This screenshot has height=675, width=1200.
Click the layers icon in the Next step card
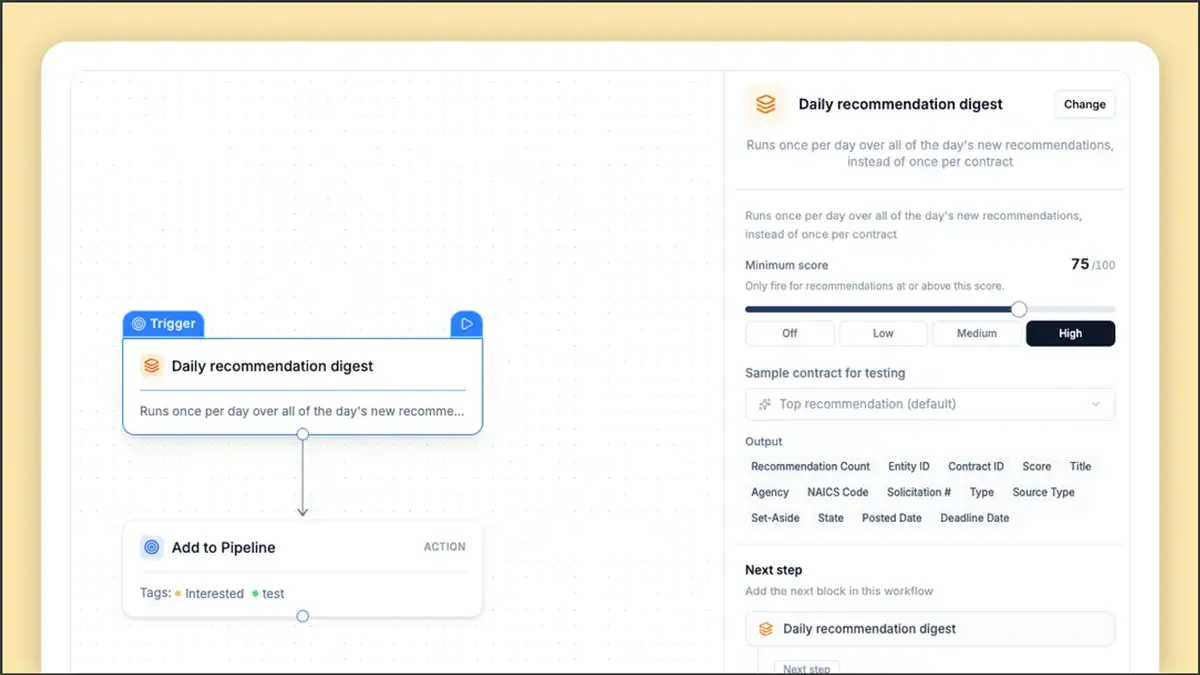coord(766,629)
